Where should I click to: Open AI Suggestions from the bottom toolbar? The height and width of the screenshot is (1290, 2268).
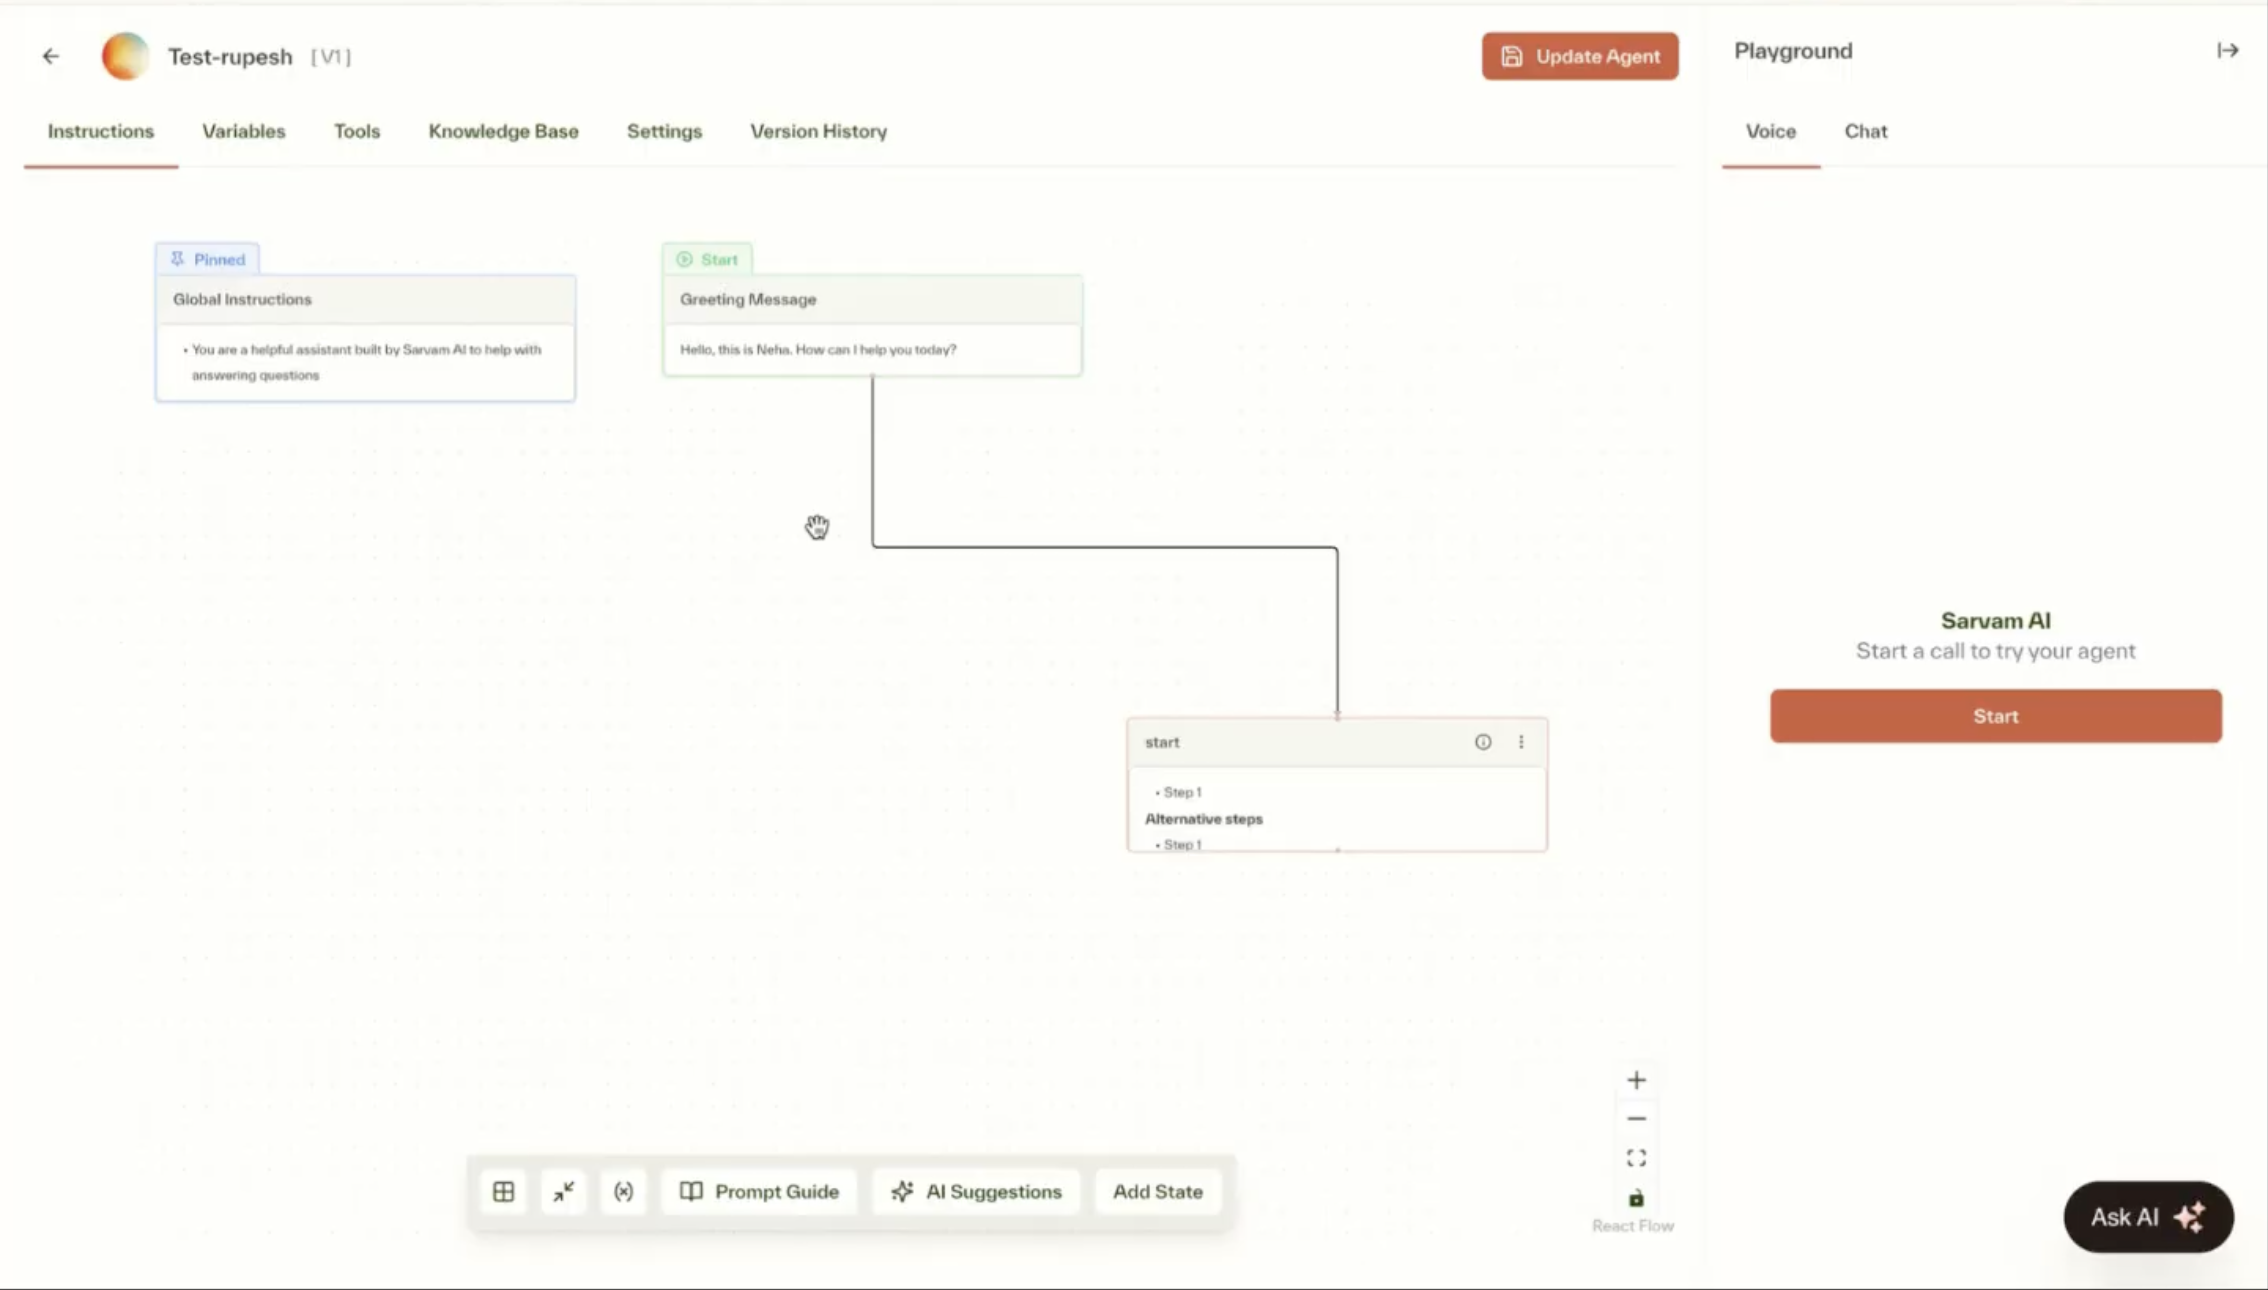coord(976,1191)
